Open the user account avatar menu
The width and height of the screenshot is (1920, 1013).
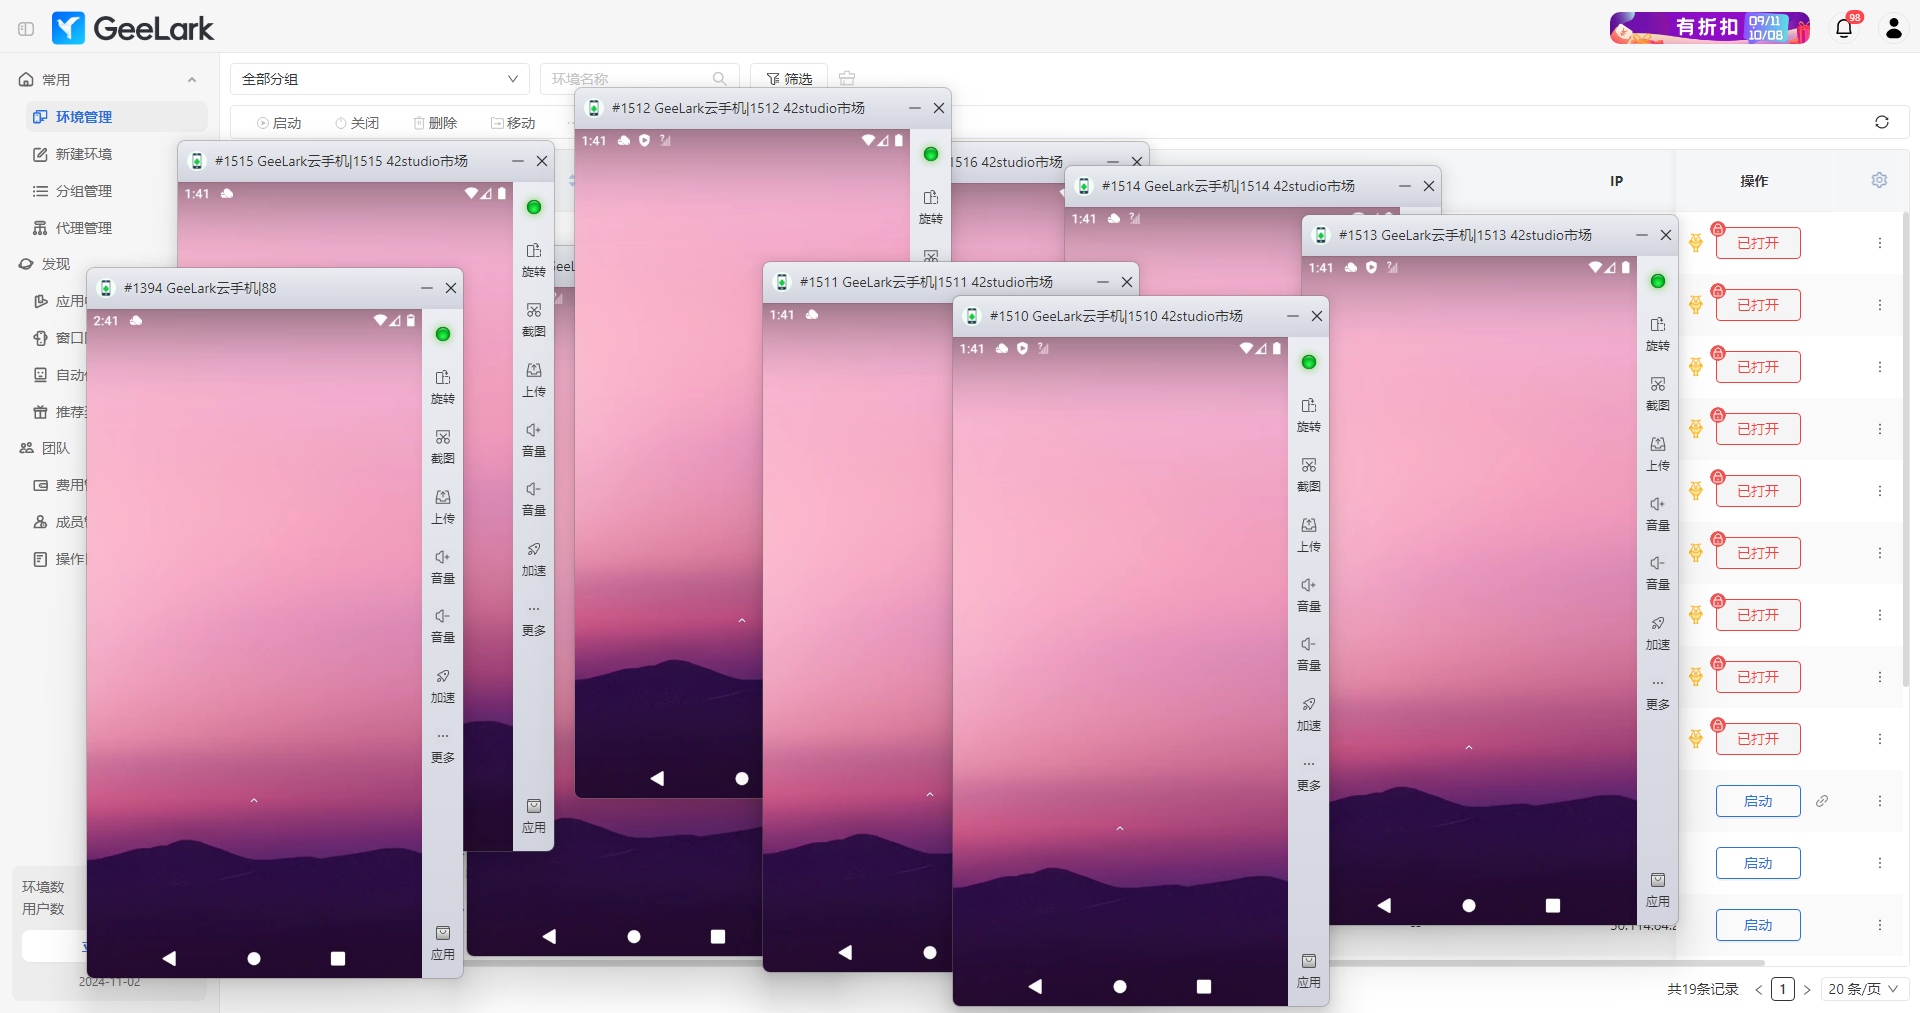(x=1893, y=28)
